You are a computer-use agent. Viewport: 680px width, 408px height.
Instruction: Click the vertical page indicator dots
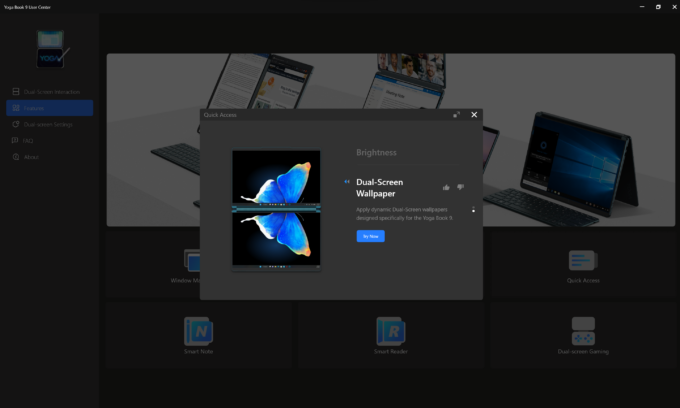473,209
